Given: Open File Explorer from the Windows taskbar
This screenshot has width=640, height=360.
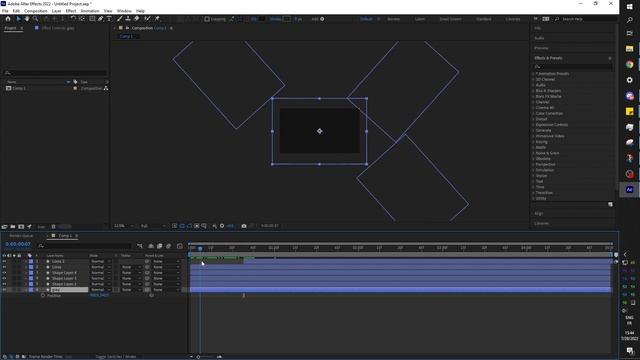Looking at the screenshot, I should point(629,49).
